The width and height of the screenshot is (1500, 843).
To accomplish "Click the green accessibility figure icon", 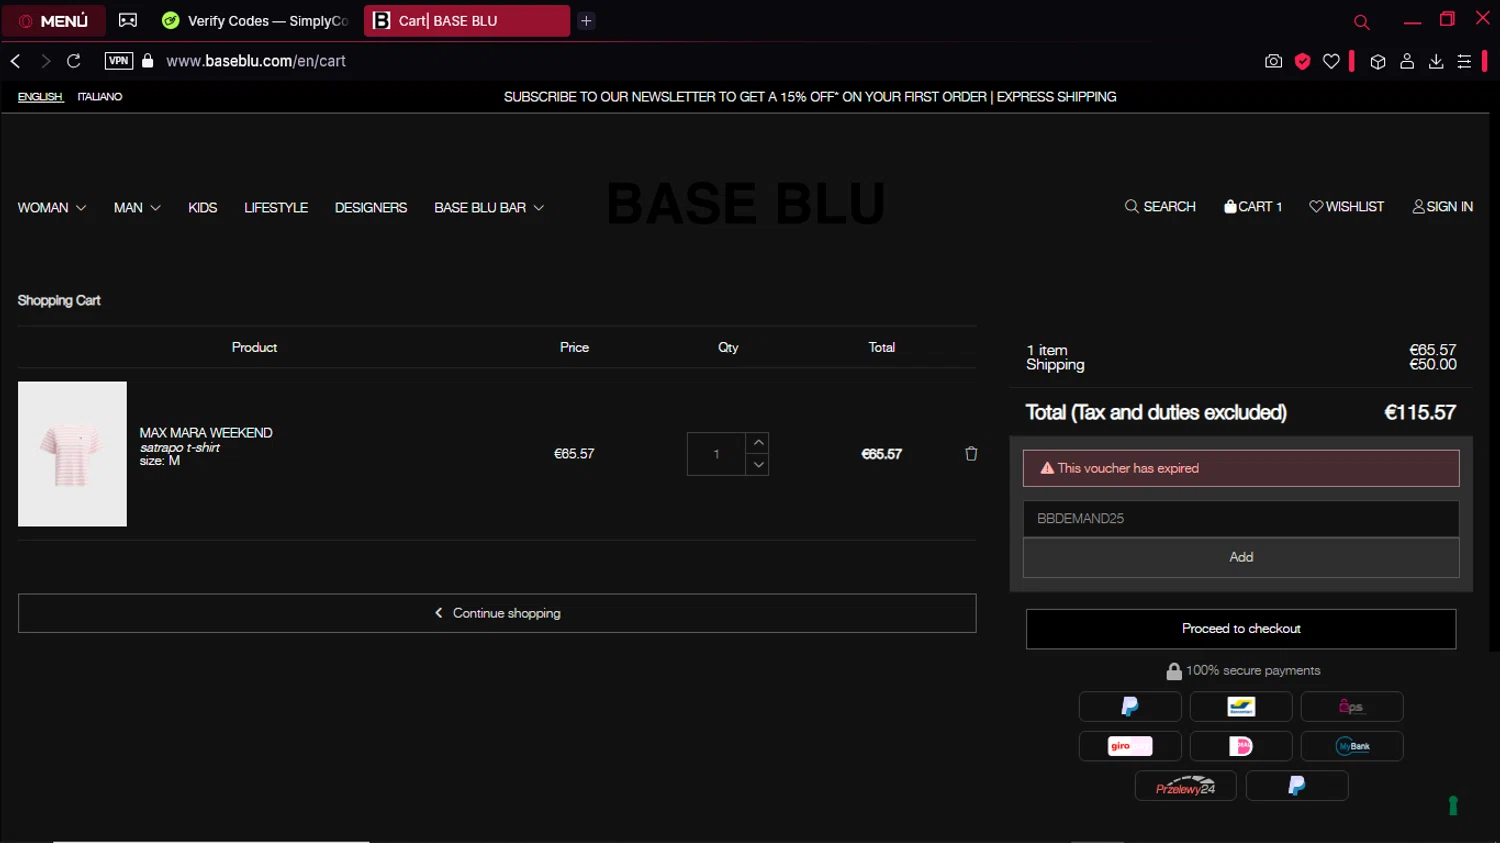I will [x=1453, y=805].
